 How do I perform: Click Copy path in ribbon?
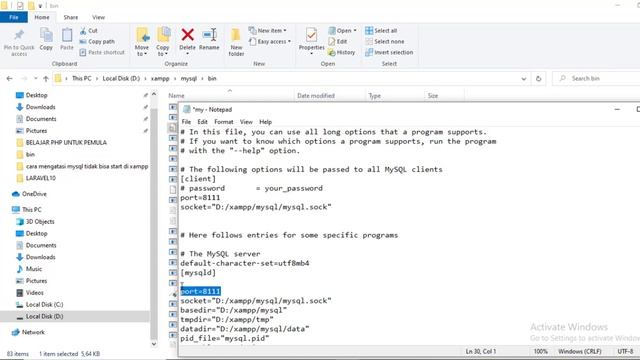coord(97,42)
